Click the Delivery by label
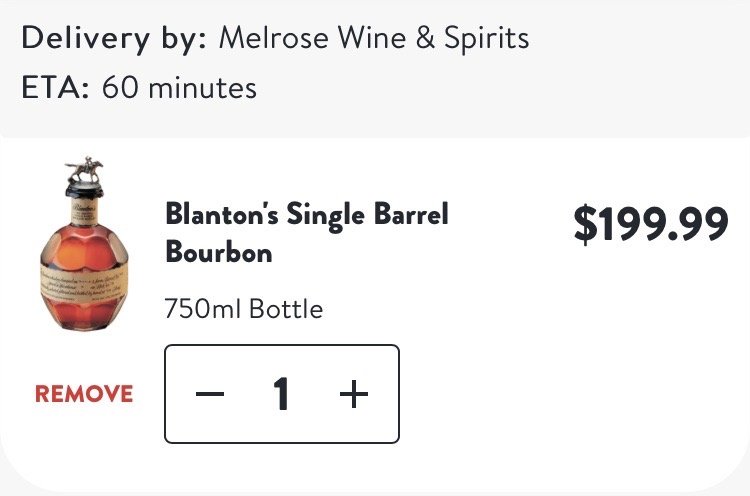 (x=114, y=39)
